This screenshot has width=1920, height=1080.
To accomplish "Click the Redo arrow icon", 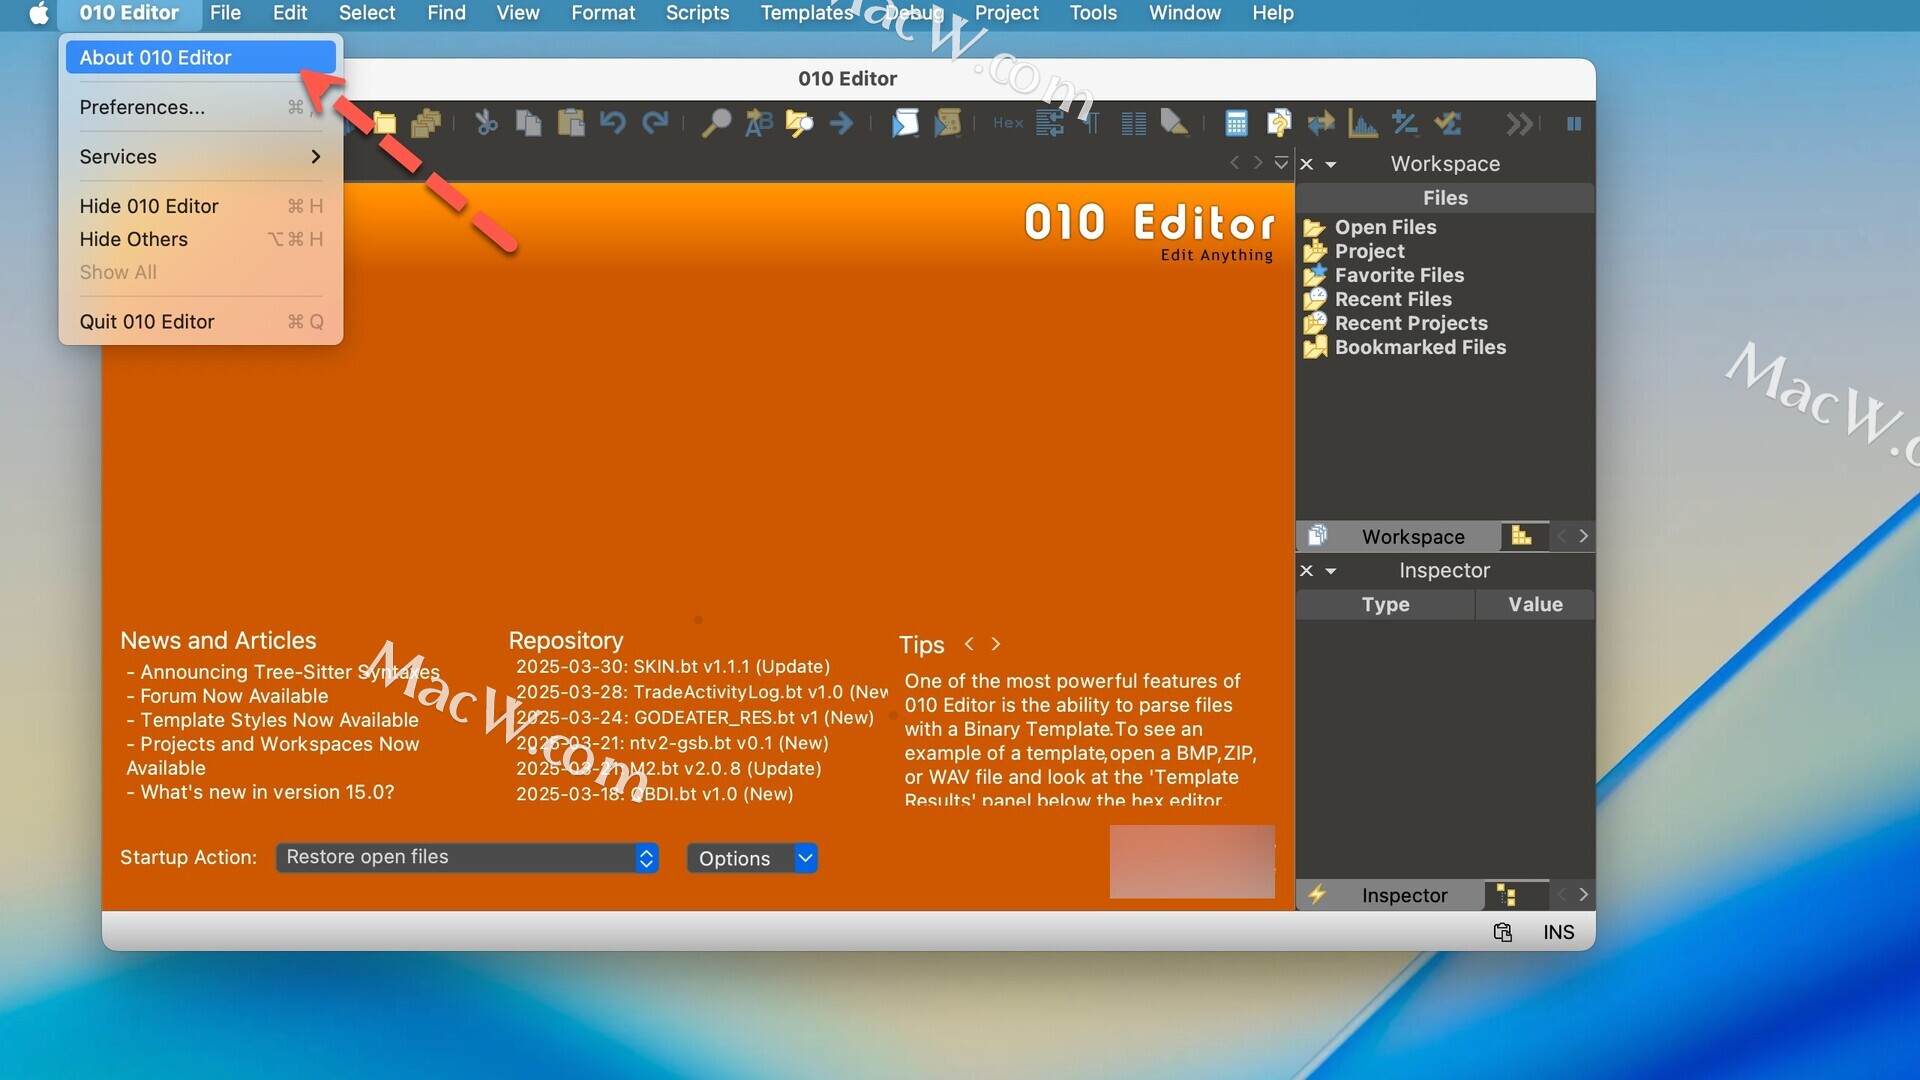I will click(x=655, y=123).
